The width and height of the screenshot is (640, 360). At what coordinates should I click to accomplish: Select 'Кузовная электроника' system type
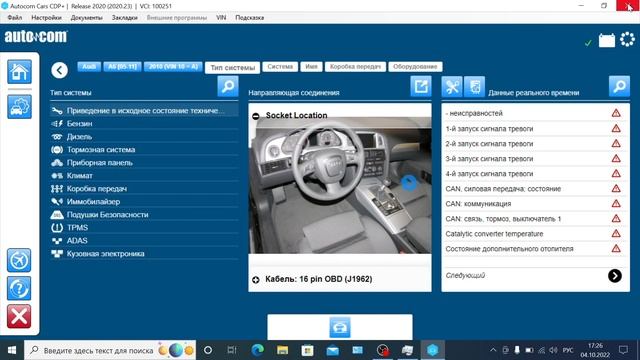tap(144, 253)
